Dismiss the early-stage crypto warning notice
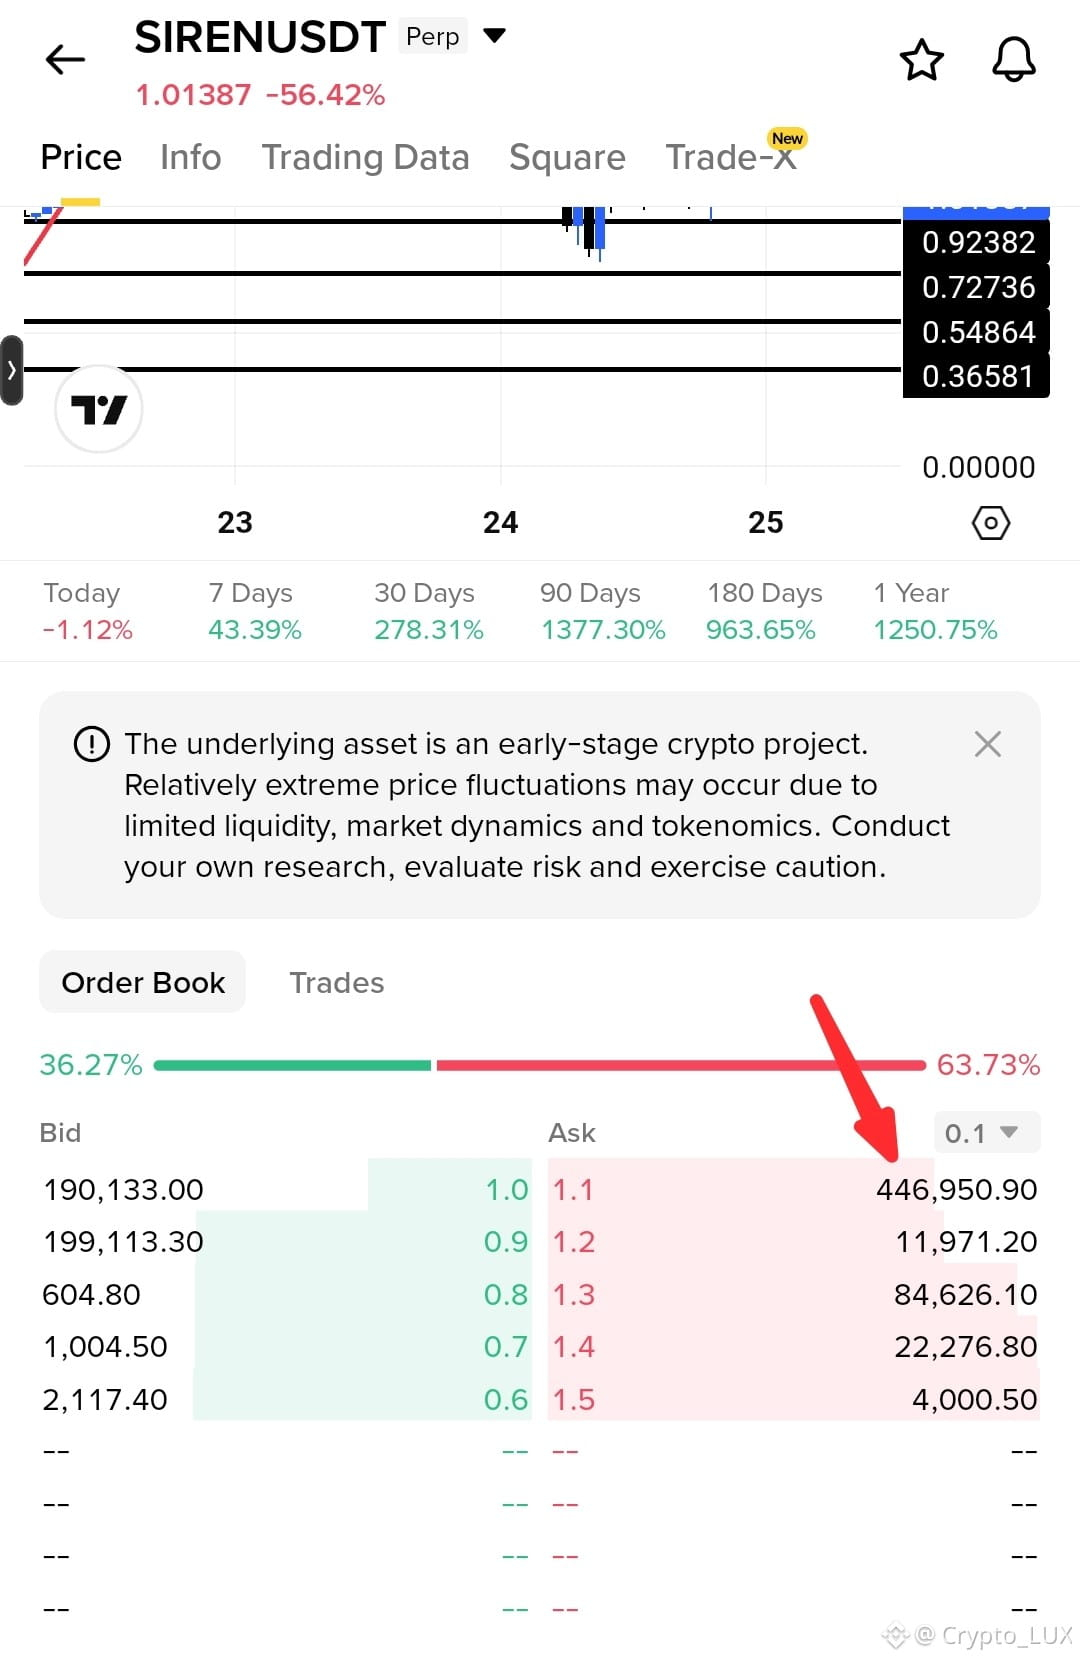The width and height of the screenshot is (1080, 1660). click(987, 743)
